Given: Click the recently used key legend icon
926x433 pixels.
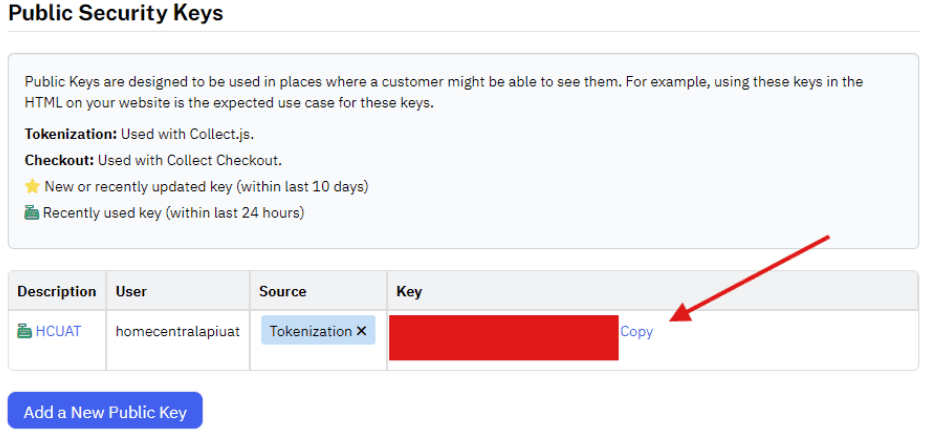Looking at the screenshot, I should coord(32,213).
